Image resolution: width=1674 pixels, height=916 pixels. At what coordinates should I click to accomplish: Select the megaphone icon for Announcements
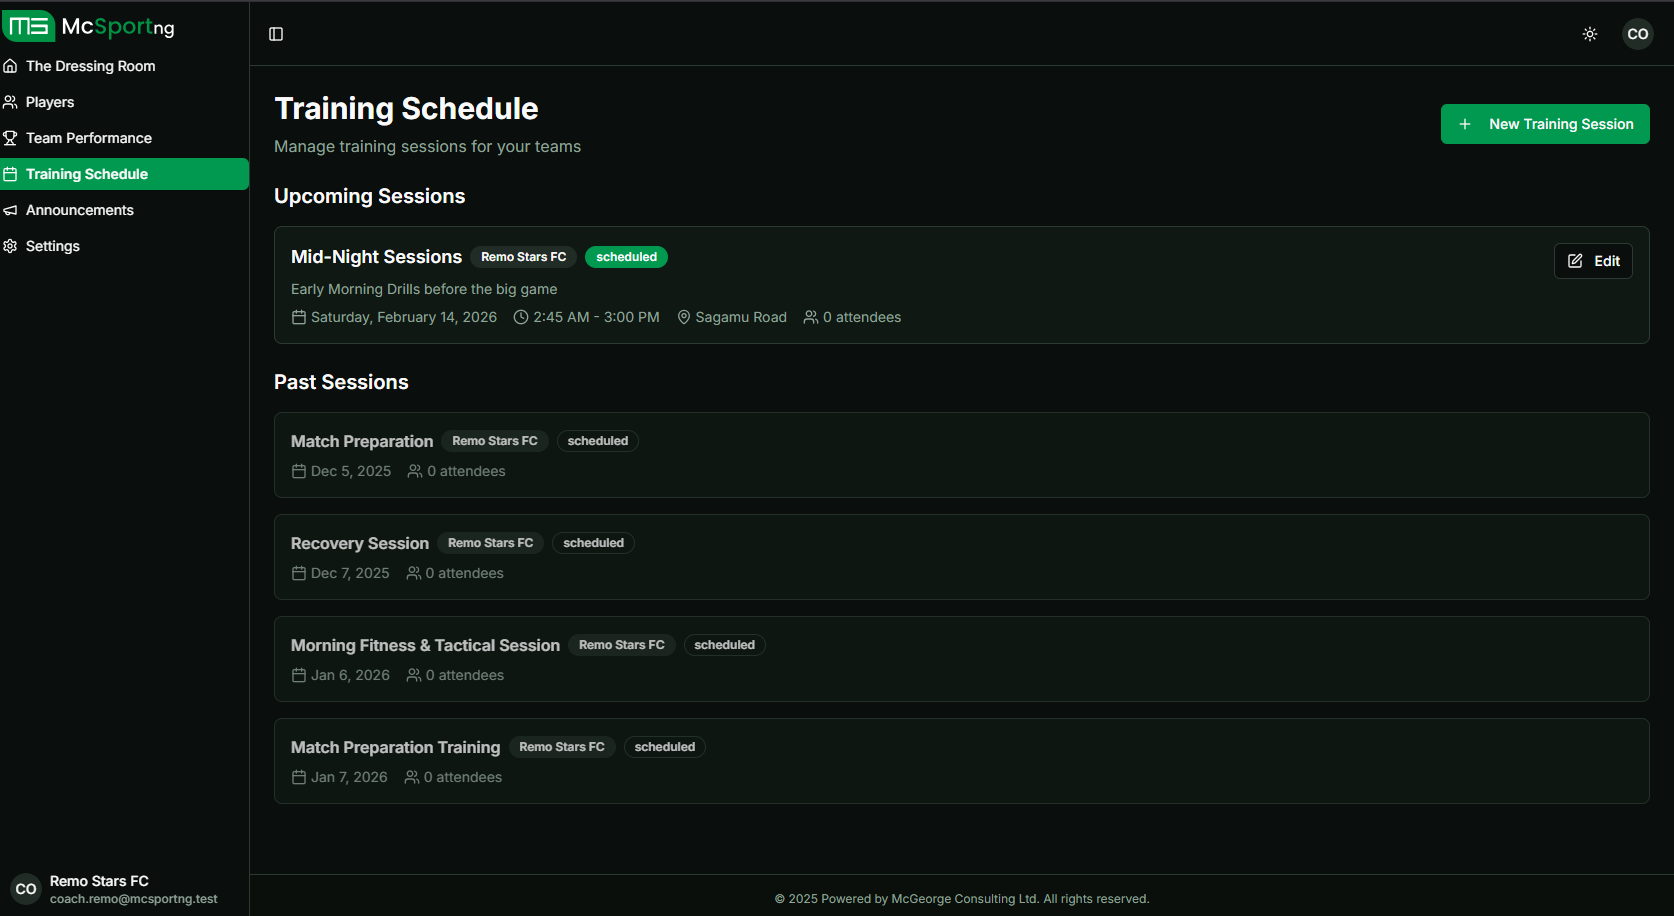tap(11, 209)
